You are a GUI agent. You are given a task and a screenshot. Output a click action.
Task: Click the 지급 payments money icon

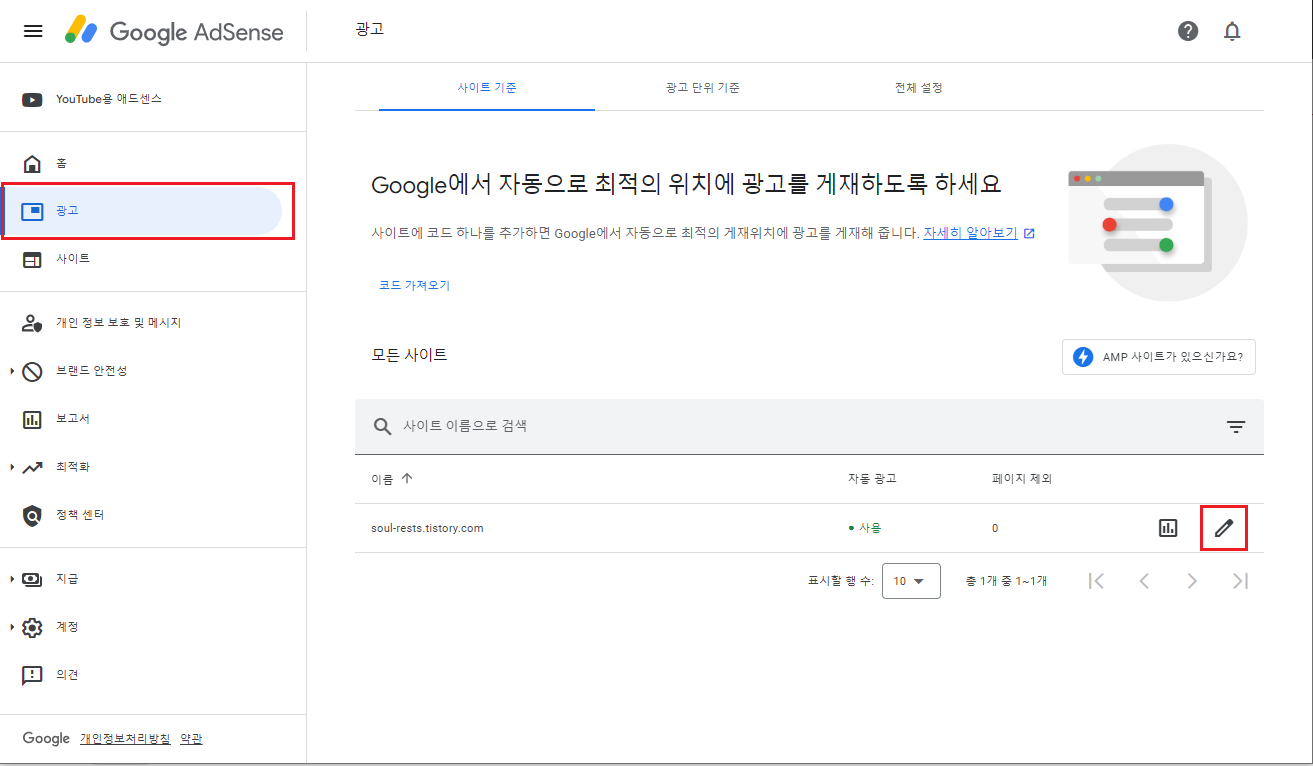coord(33,579)
